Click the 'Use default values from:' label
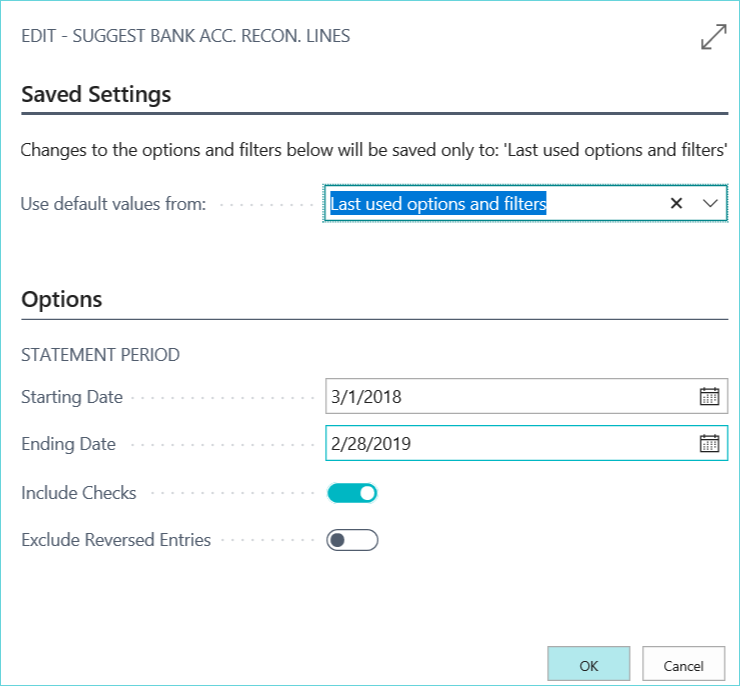 [113, 204]
